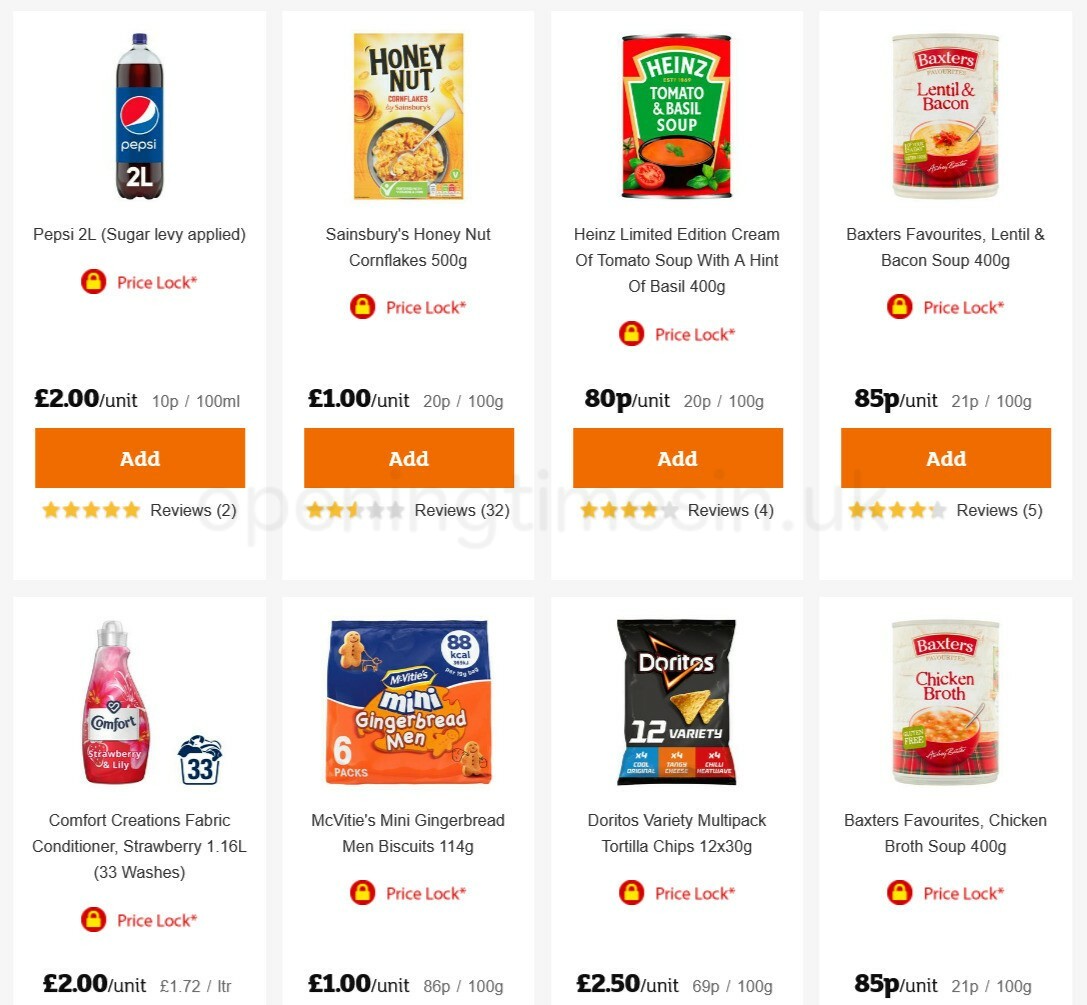
Task: Open Reviews (5) for Lentil & Bacon Soup
Action: [x=999, y=510]
